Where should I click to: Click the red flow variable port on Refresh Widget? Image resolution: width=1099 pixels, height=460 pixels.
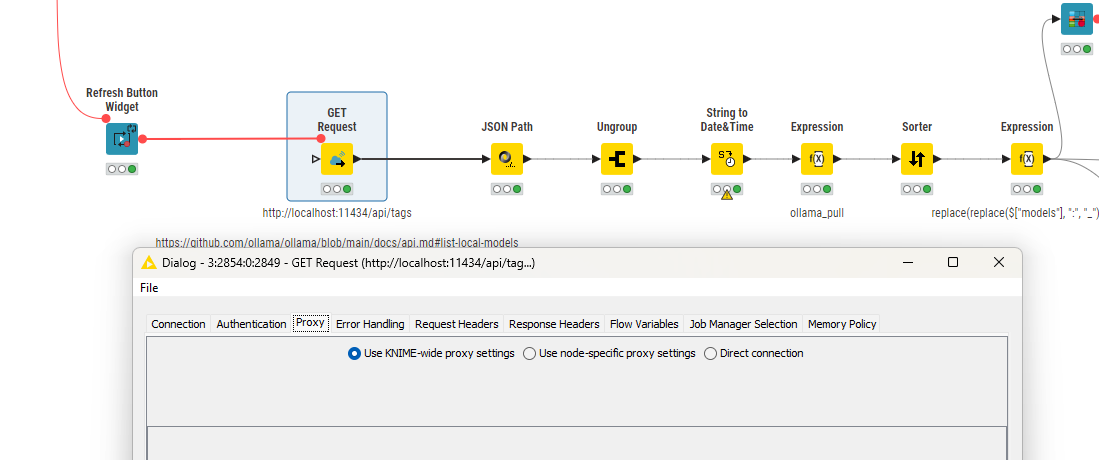point(142,139)
